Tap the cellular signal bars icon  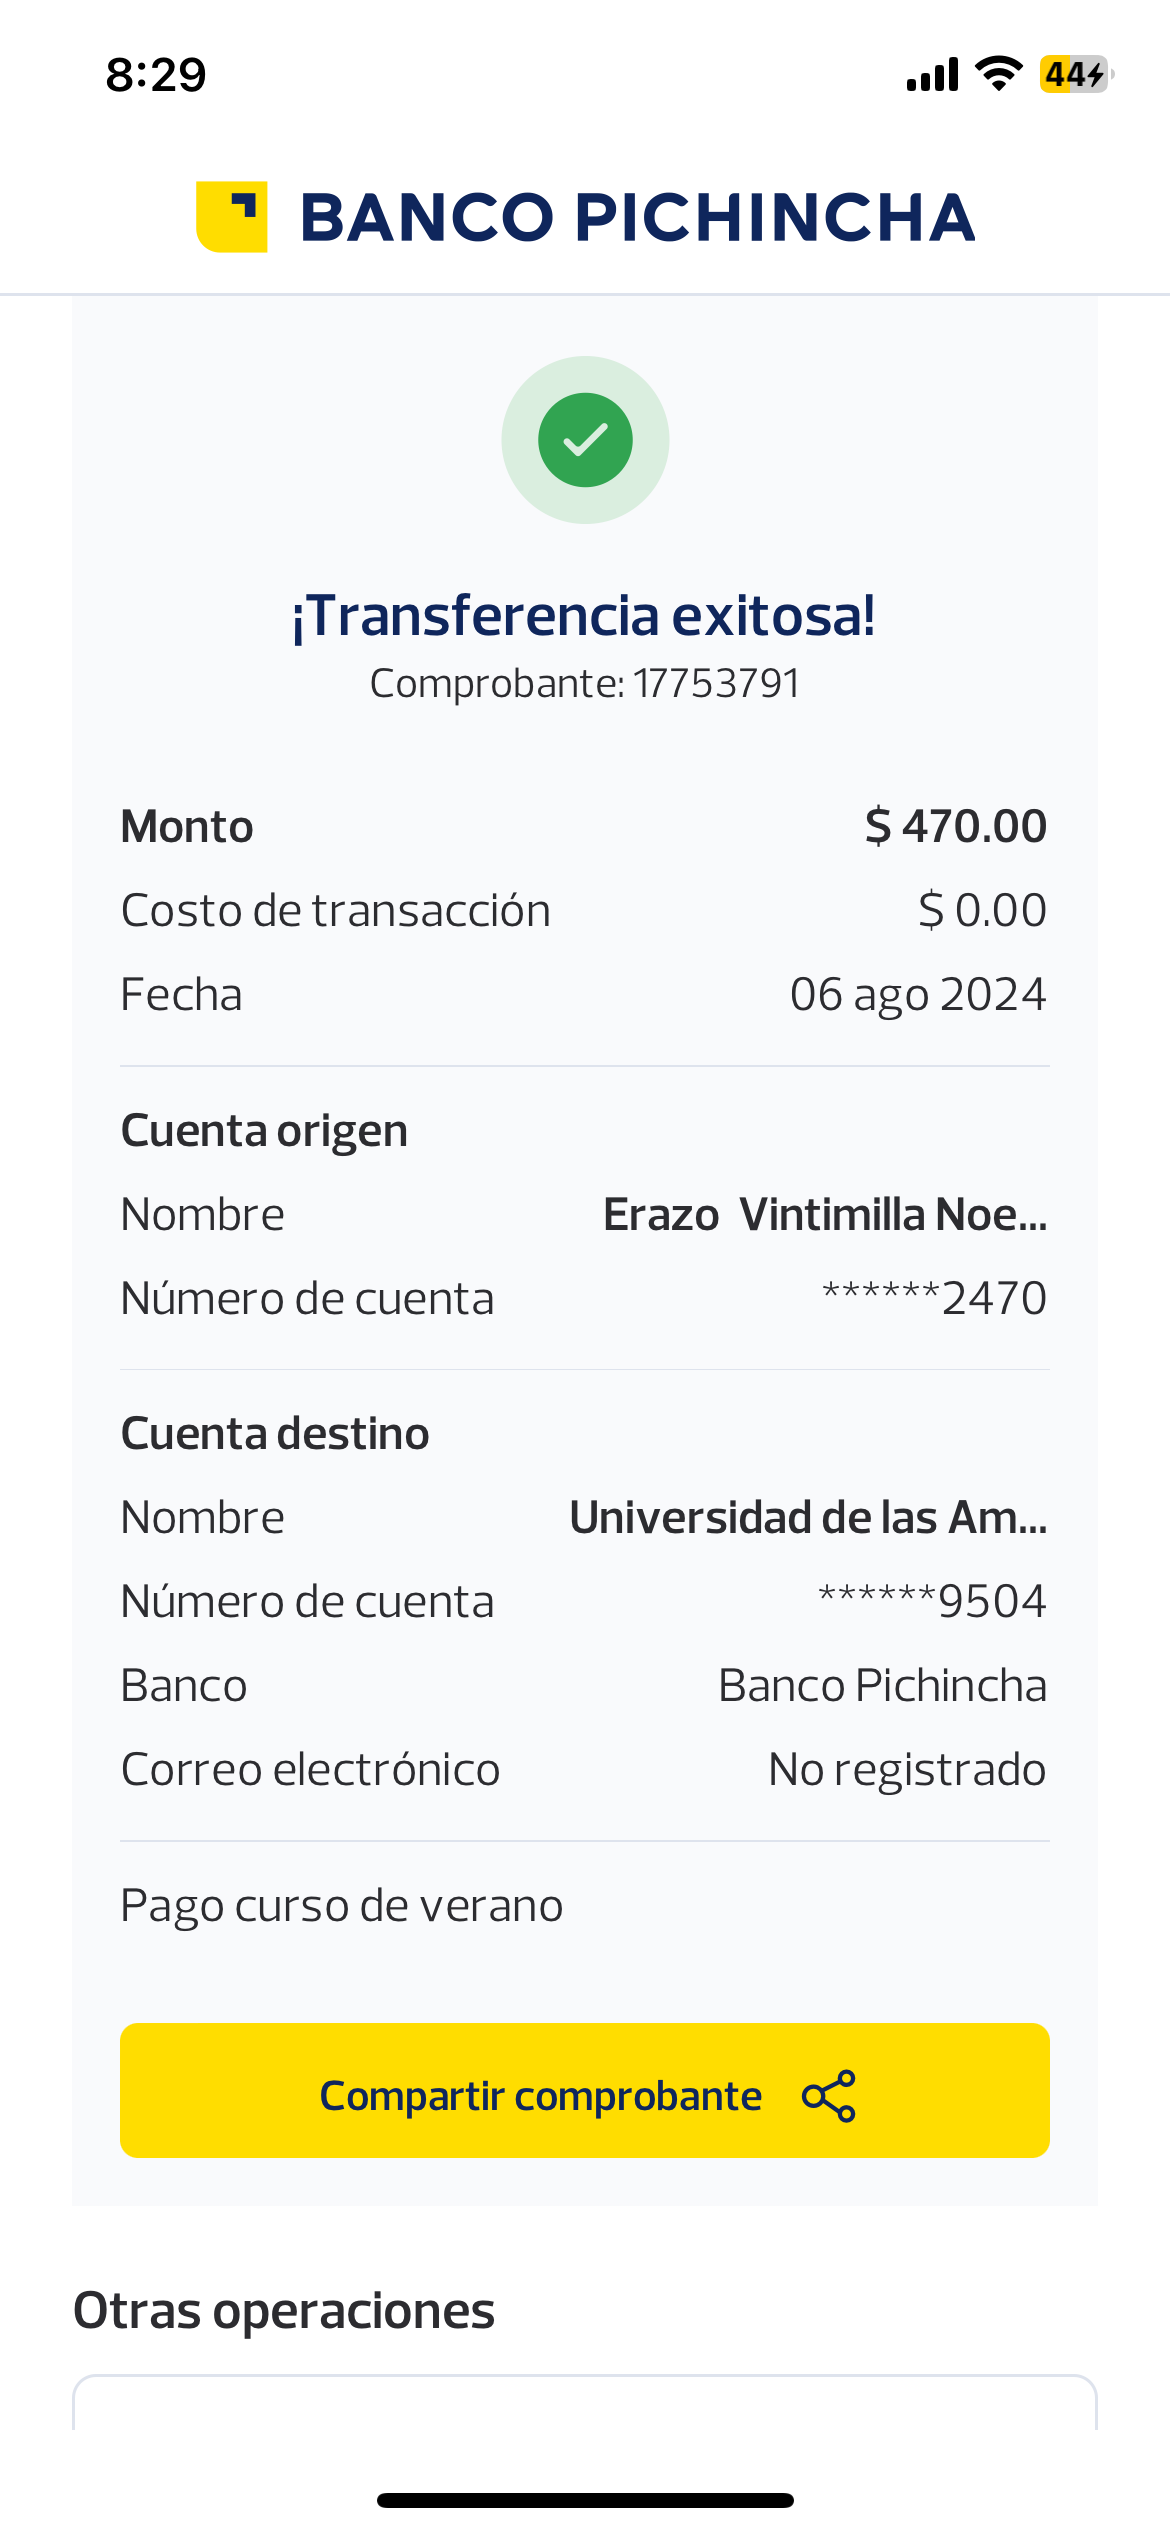(932, 75)
